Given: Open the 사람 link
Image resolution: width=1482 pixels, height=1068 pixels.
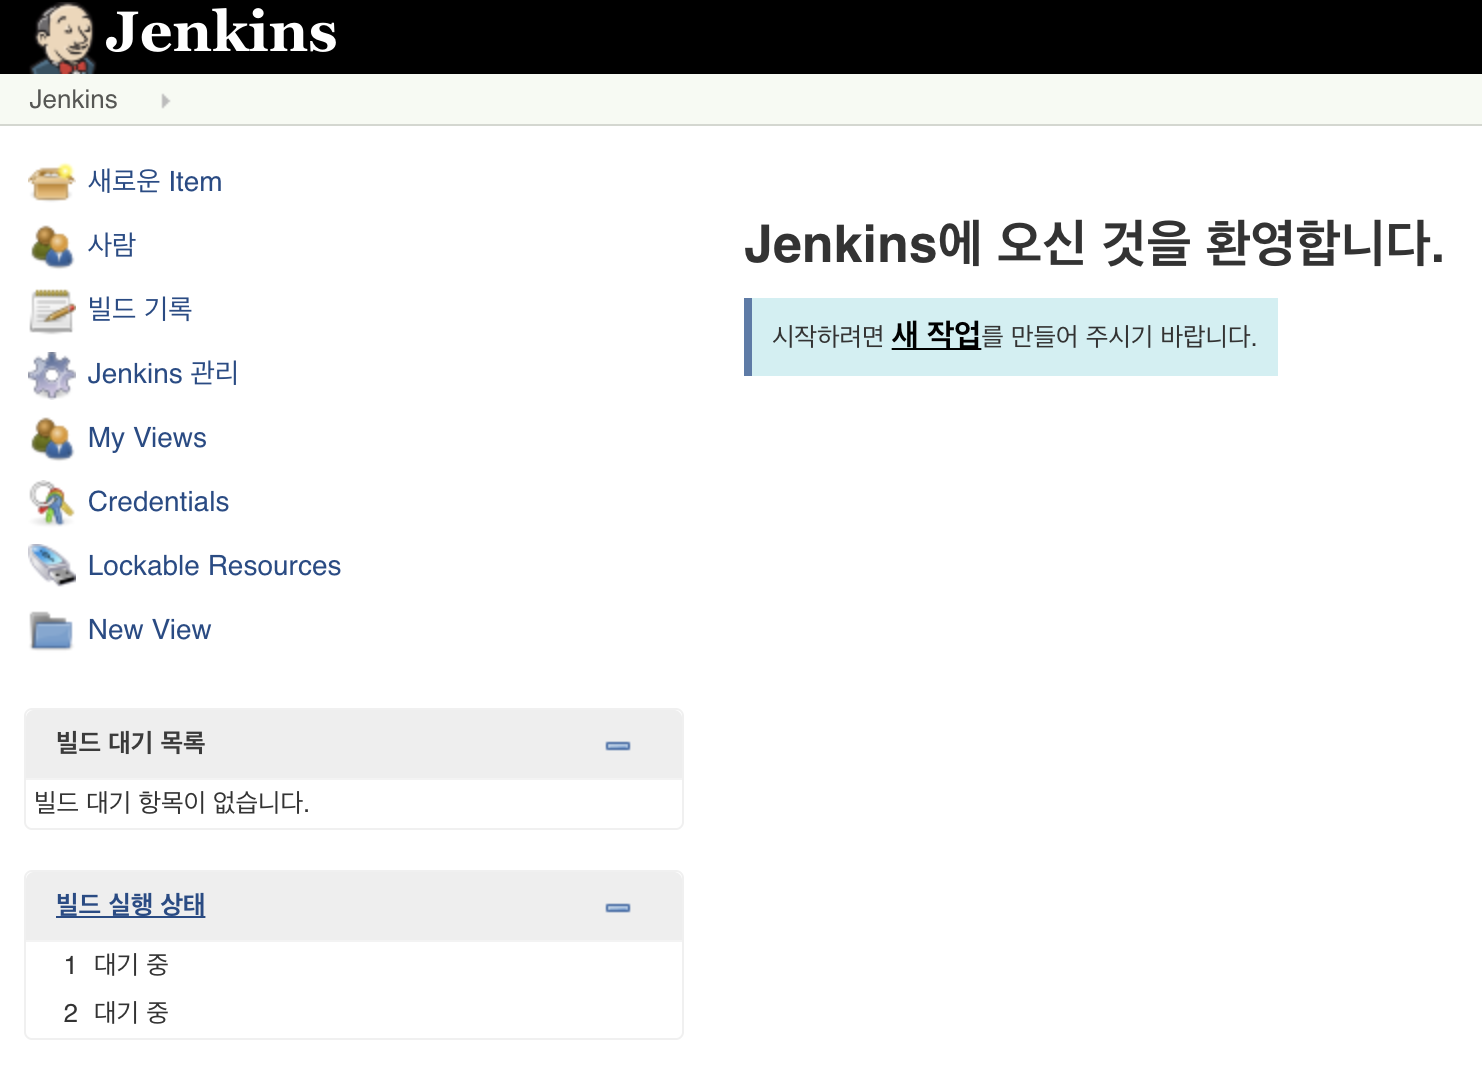Looking at the screenshot, I should point(112,245).
